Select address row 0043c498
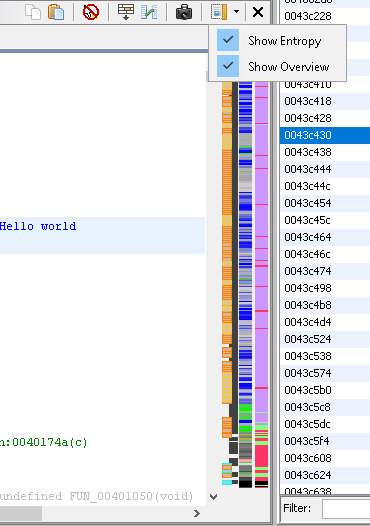Viewport: 370px width, 526px height. pos(325,288)
